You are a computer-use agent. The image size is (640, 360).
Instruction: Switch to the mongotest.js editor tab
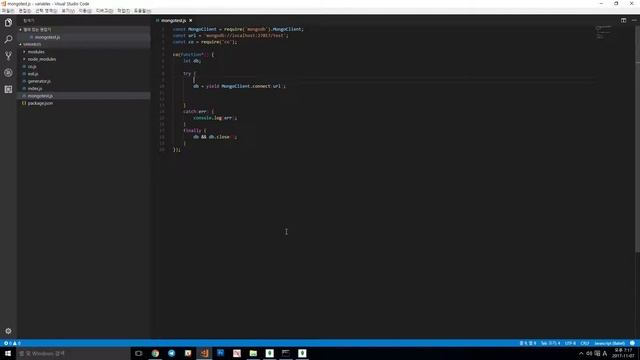click(x=173, y=20)
